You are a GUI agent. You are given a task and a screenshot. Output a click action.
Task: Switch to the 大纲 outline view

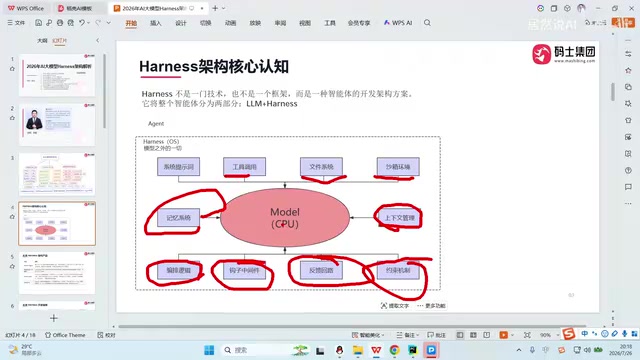click(x=42, y=41)
